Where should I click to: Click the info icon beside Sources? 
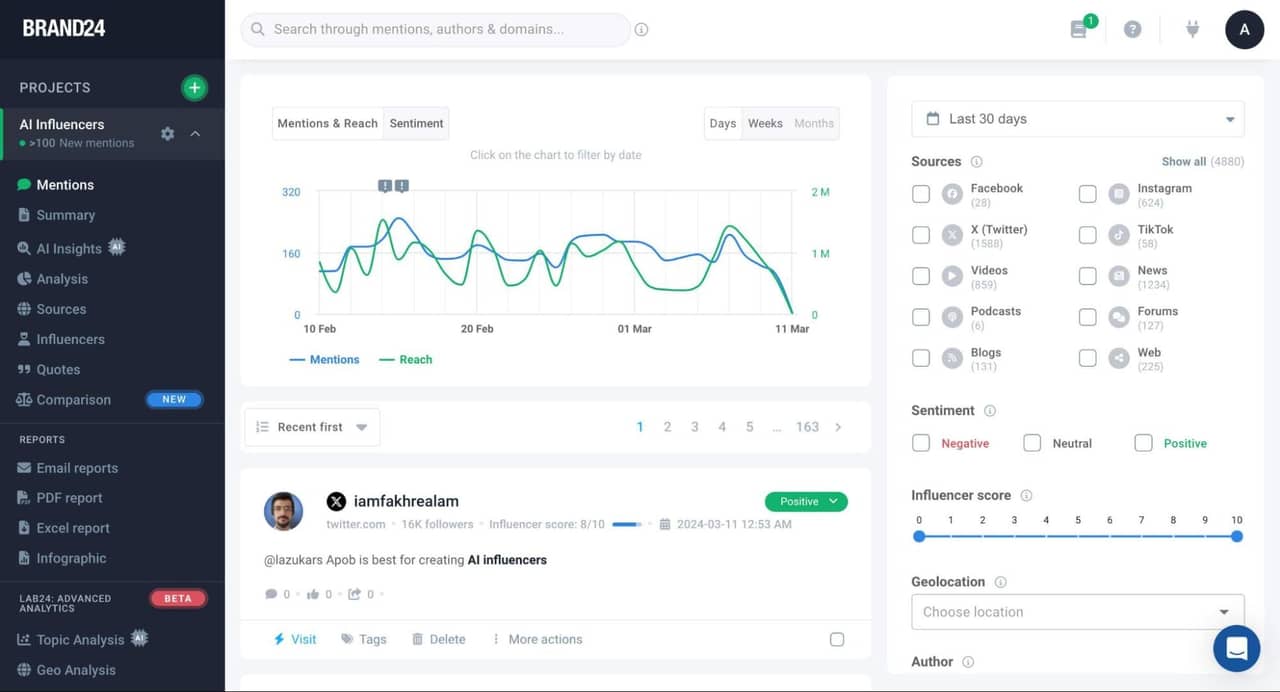[x=976, y=162]
